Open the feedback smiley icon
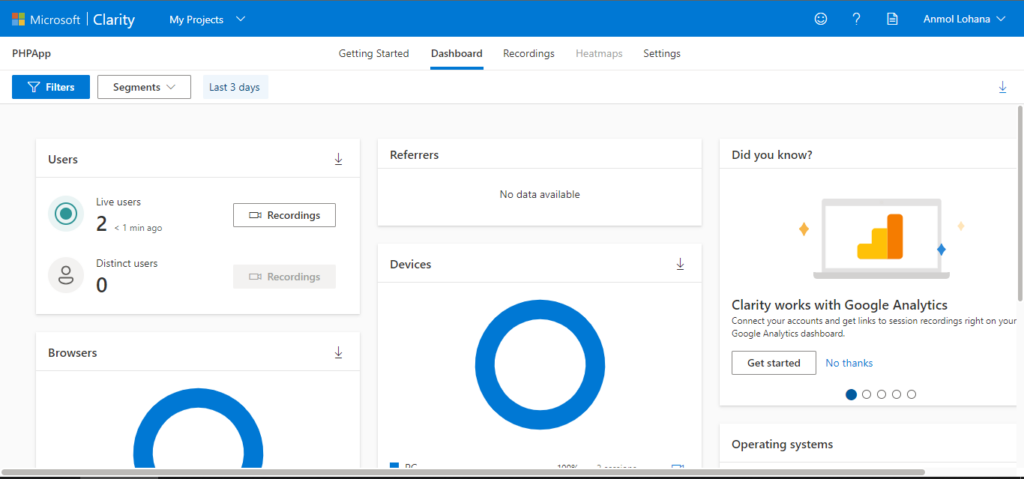Viewport: 1024px width, 479px height. tap(821, 19)
